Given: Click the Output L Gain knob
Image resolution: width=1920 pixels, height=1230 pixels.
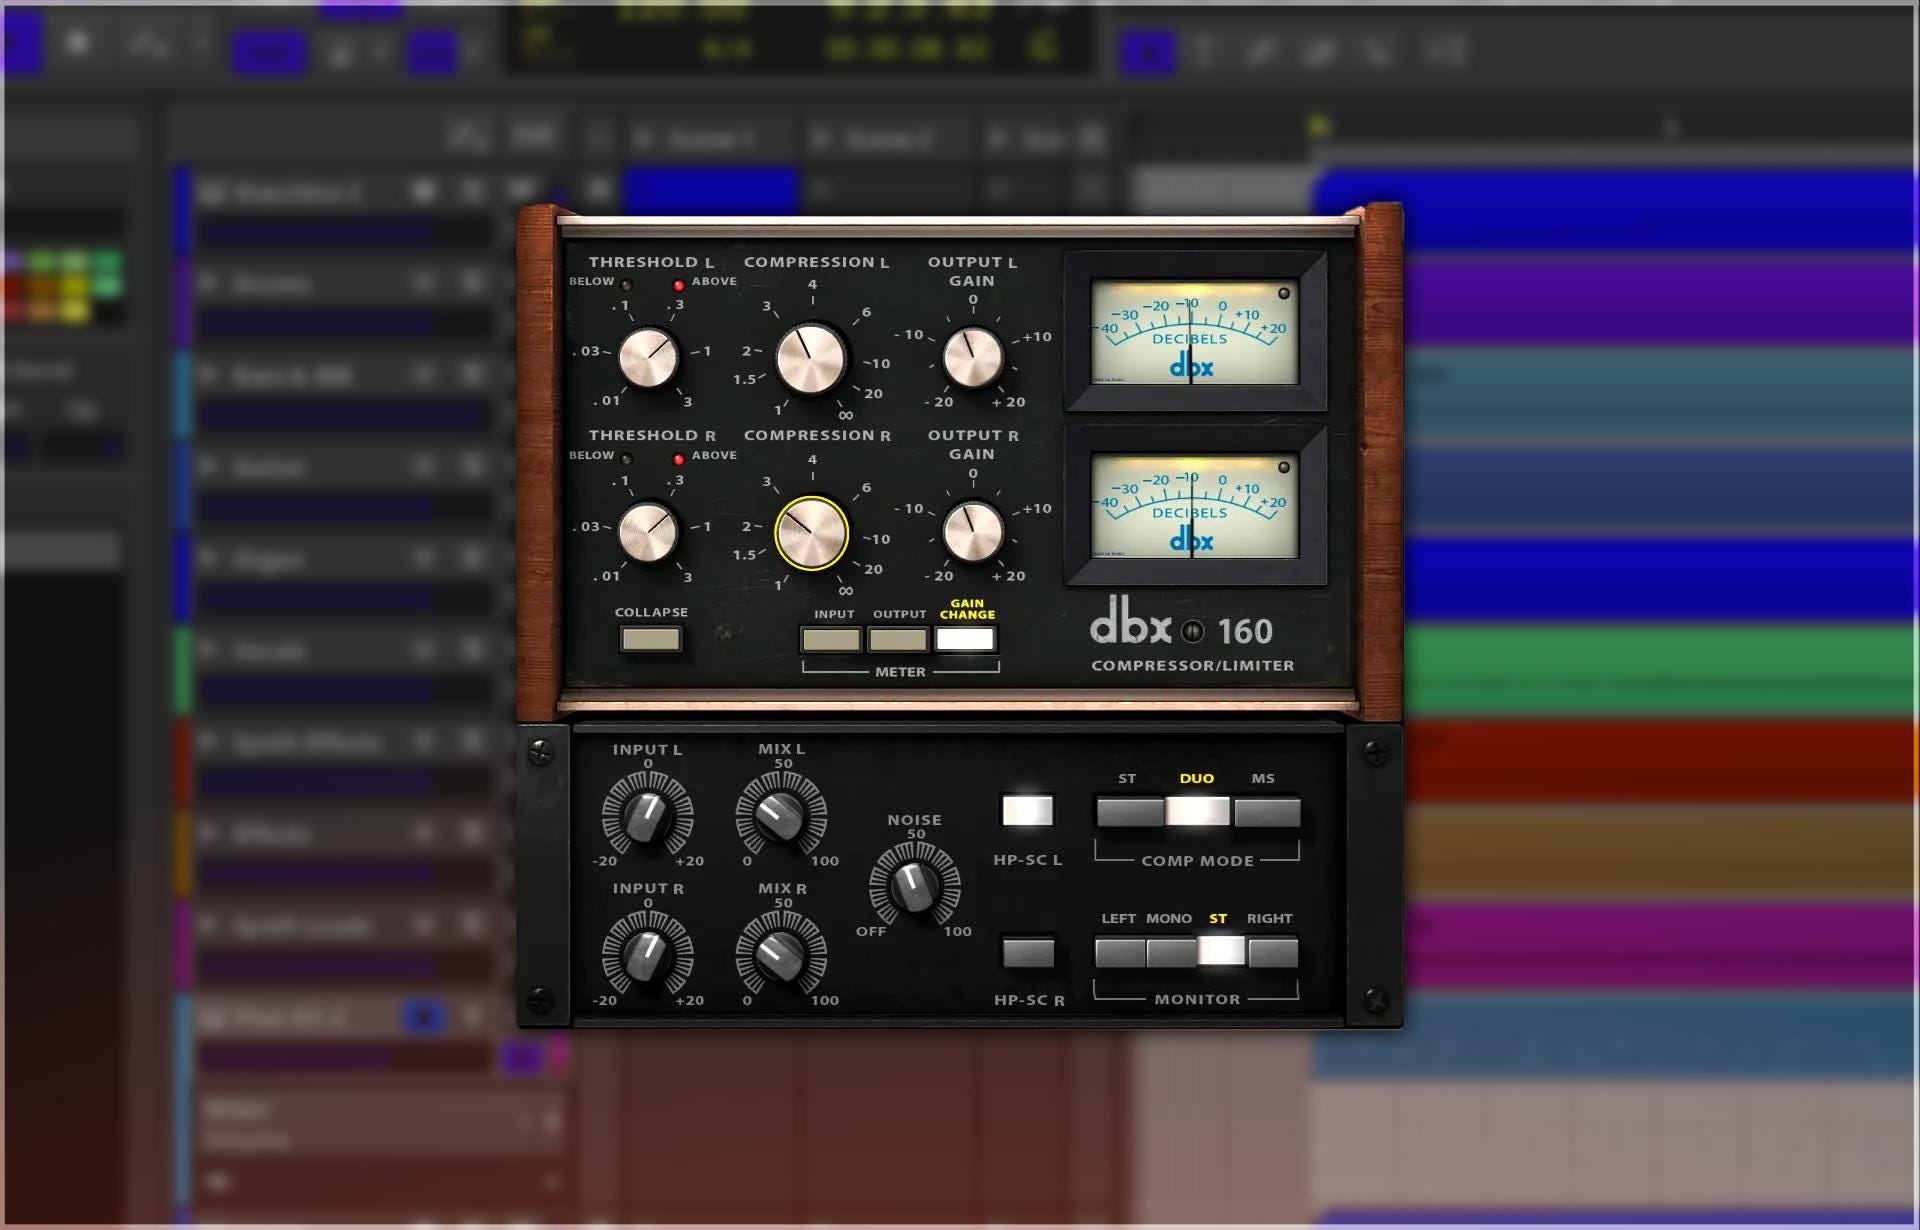Looking at the screenshot, I should (973, 357).
